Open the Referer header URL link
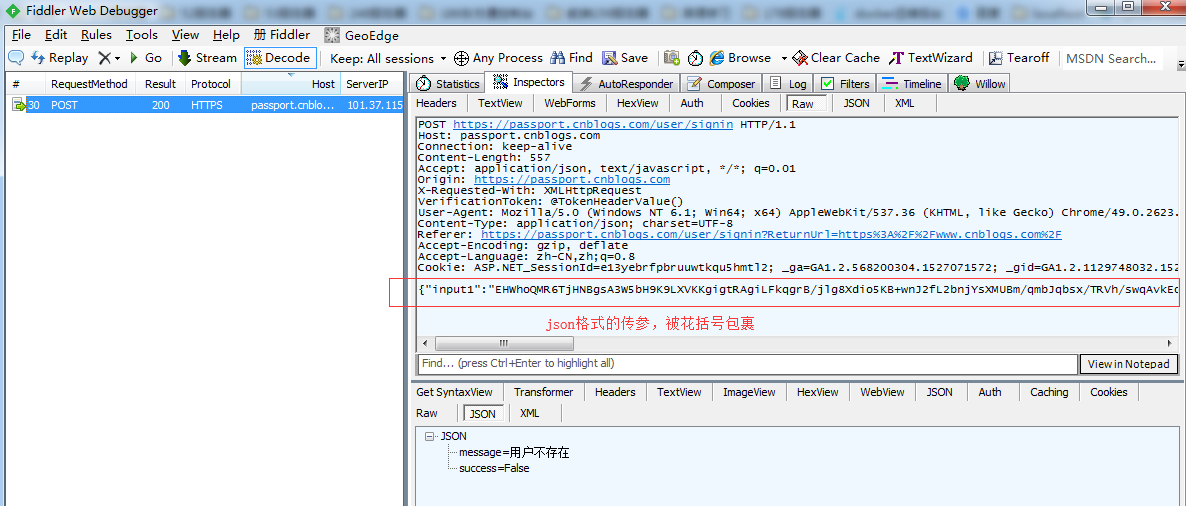The image size is (1186, 506). (x=771, y=234)
